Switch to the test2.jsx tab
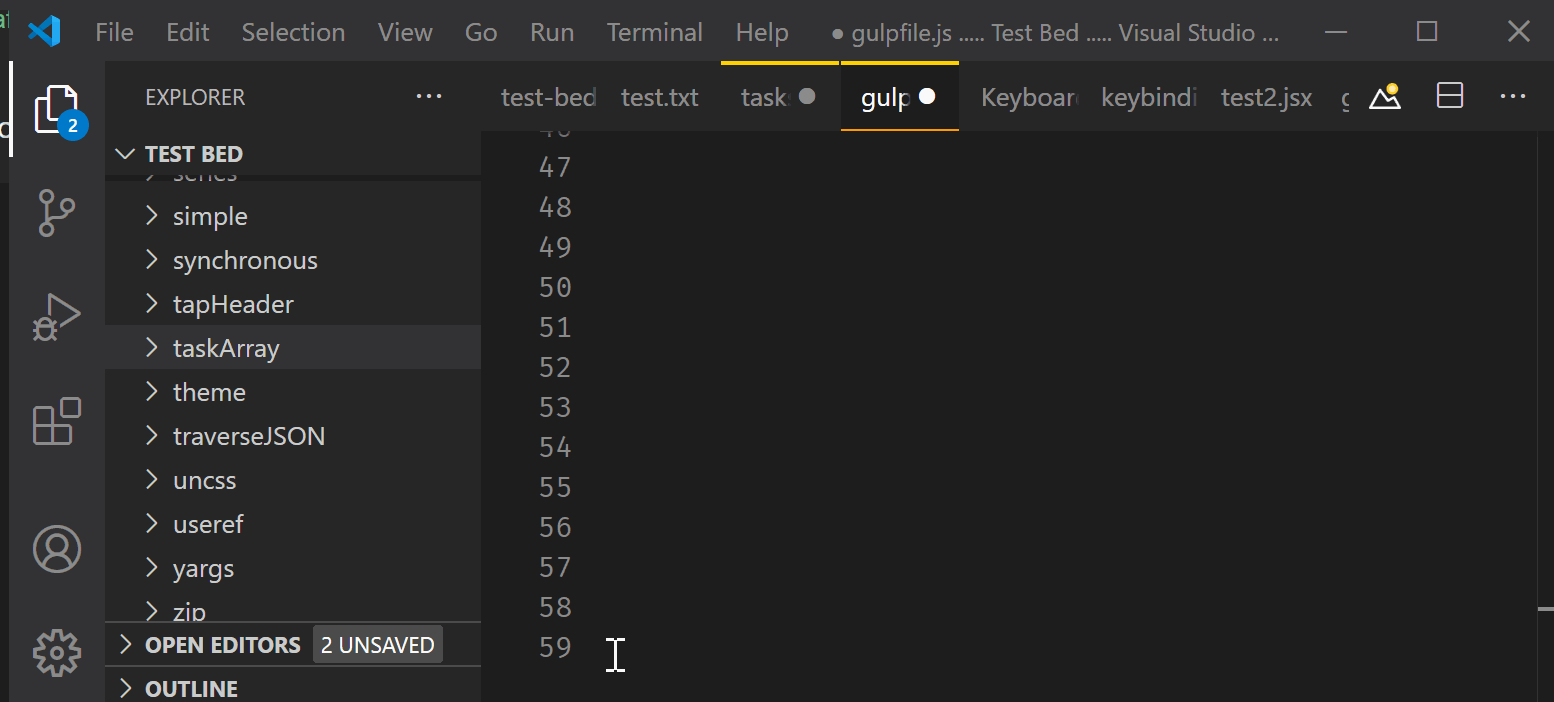The width and height of the screenshot is (1554, 702). pyautogui.click(x=1266, y=96)
